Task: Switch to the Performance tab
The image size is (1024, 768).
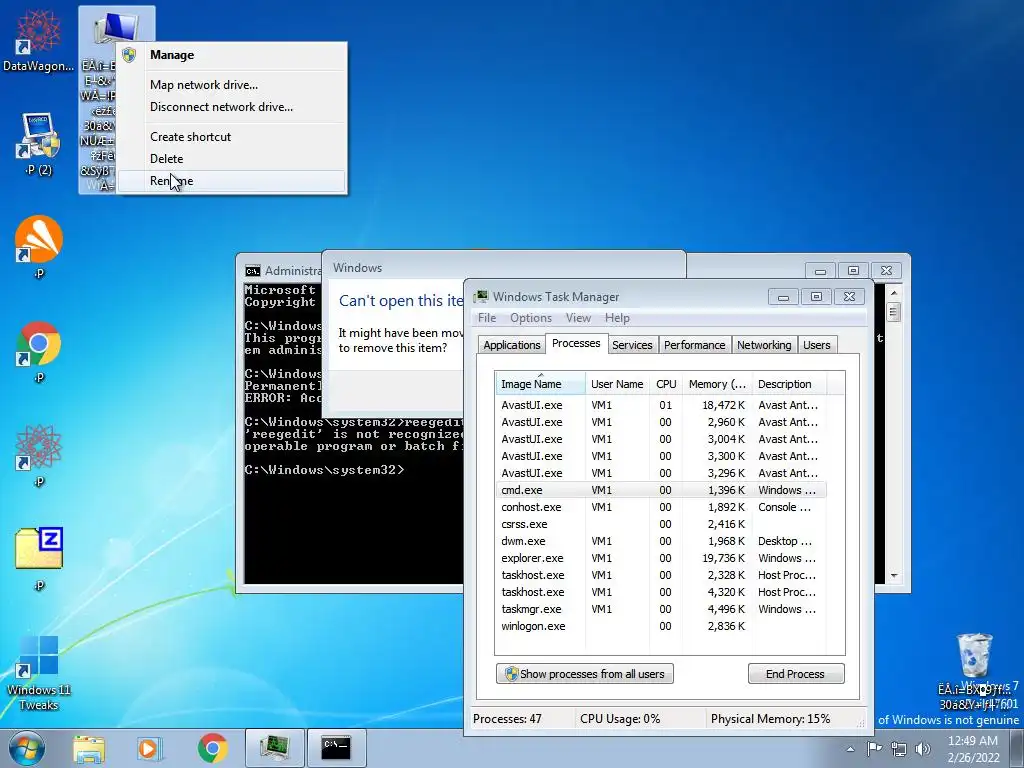Action: pos(694,345)
